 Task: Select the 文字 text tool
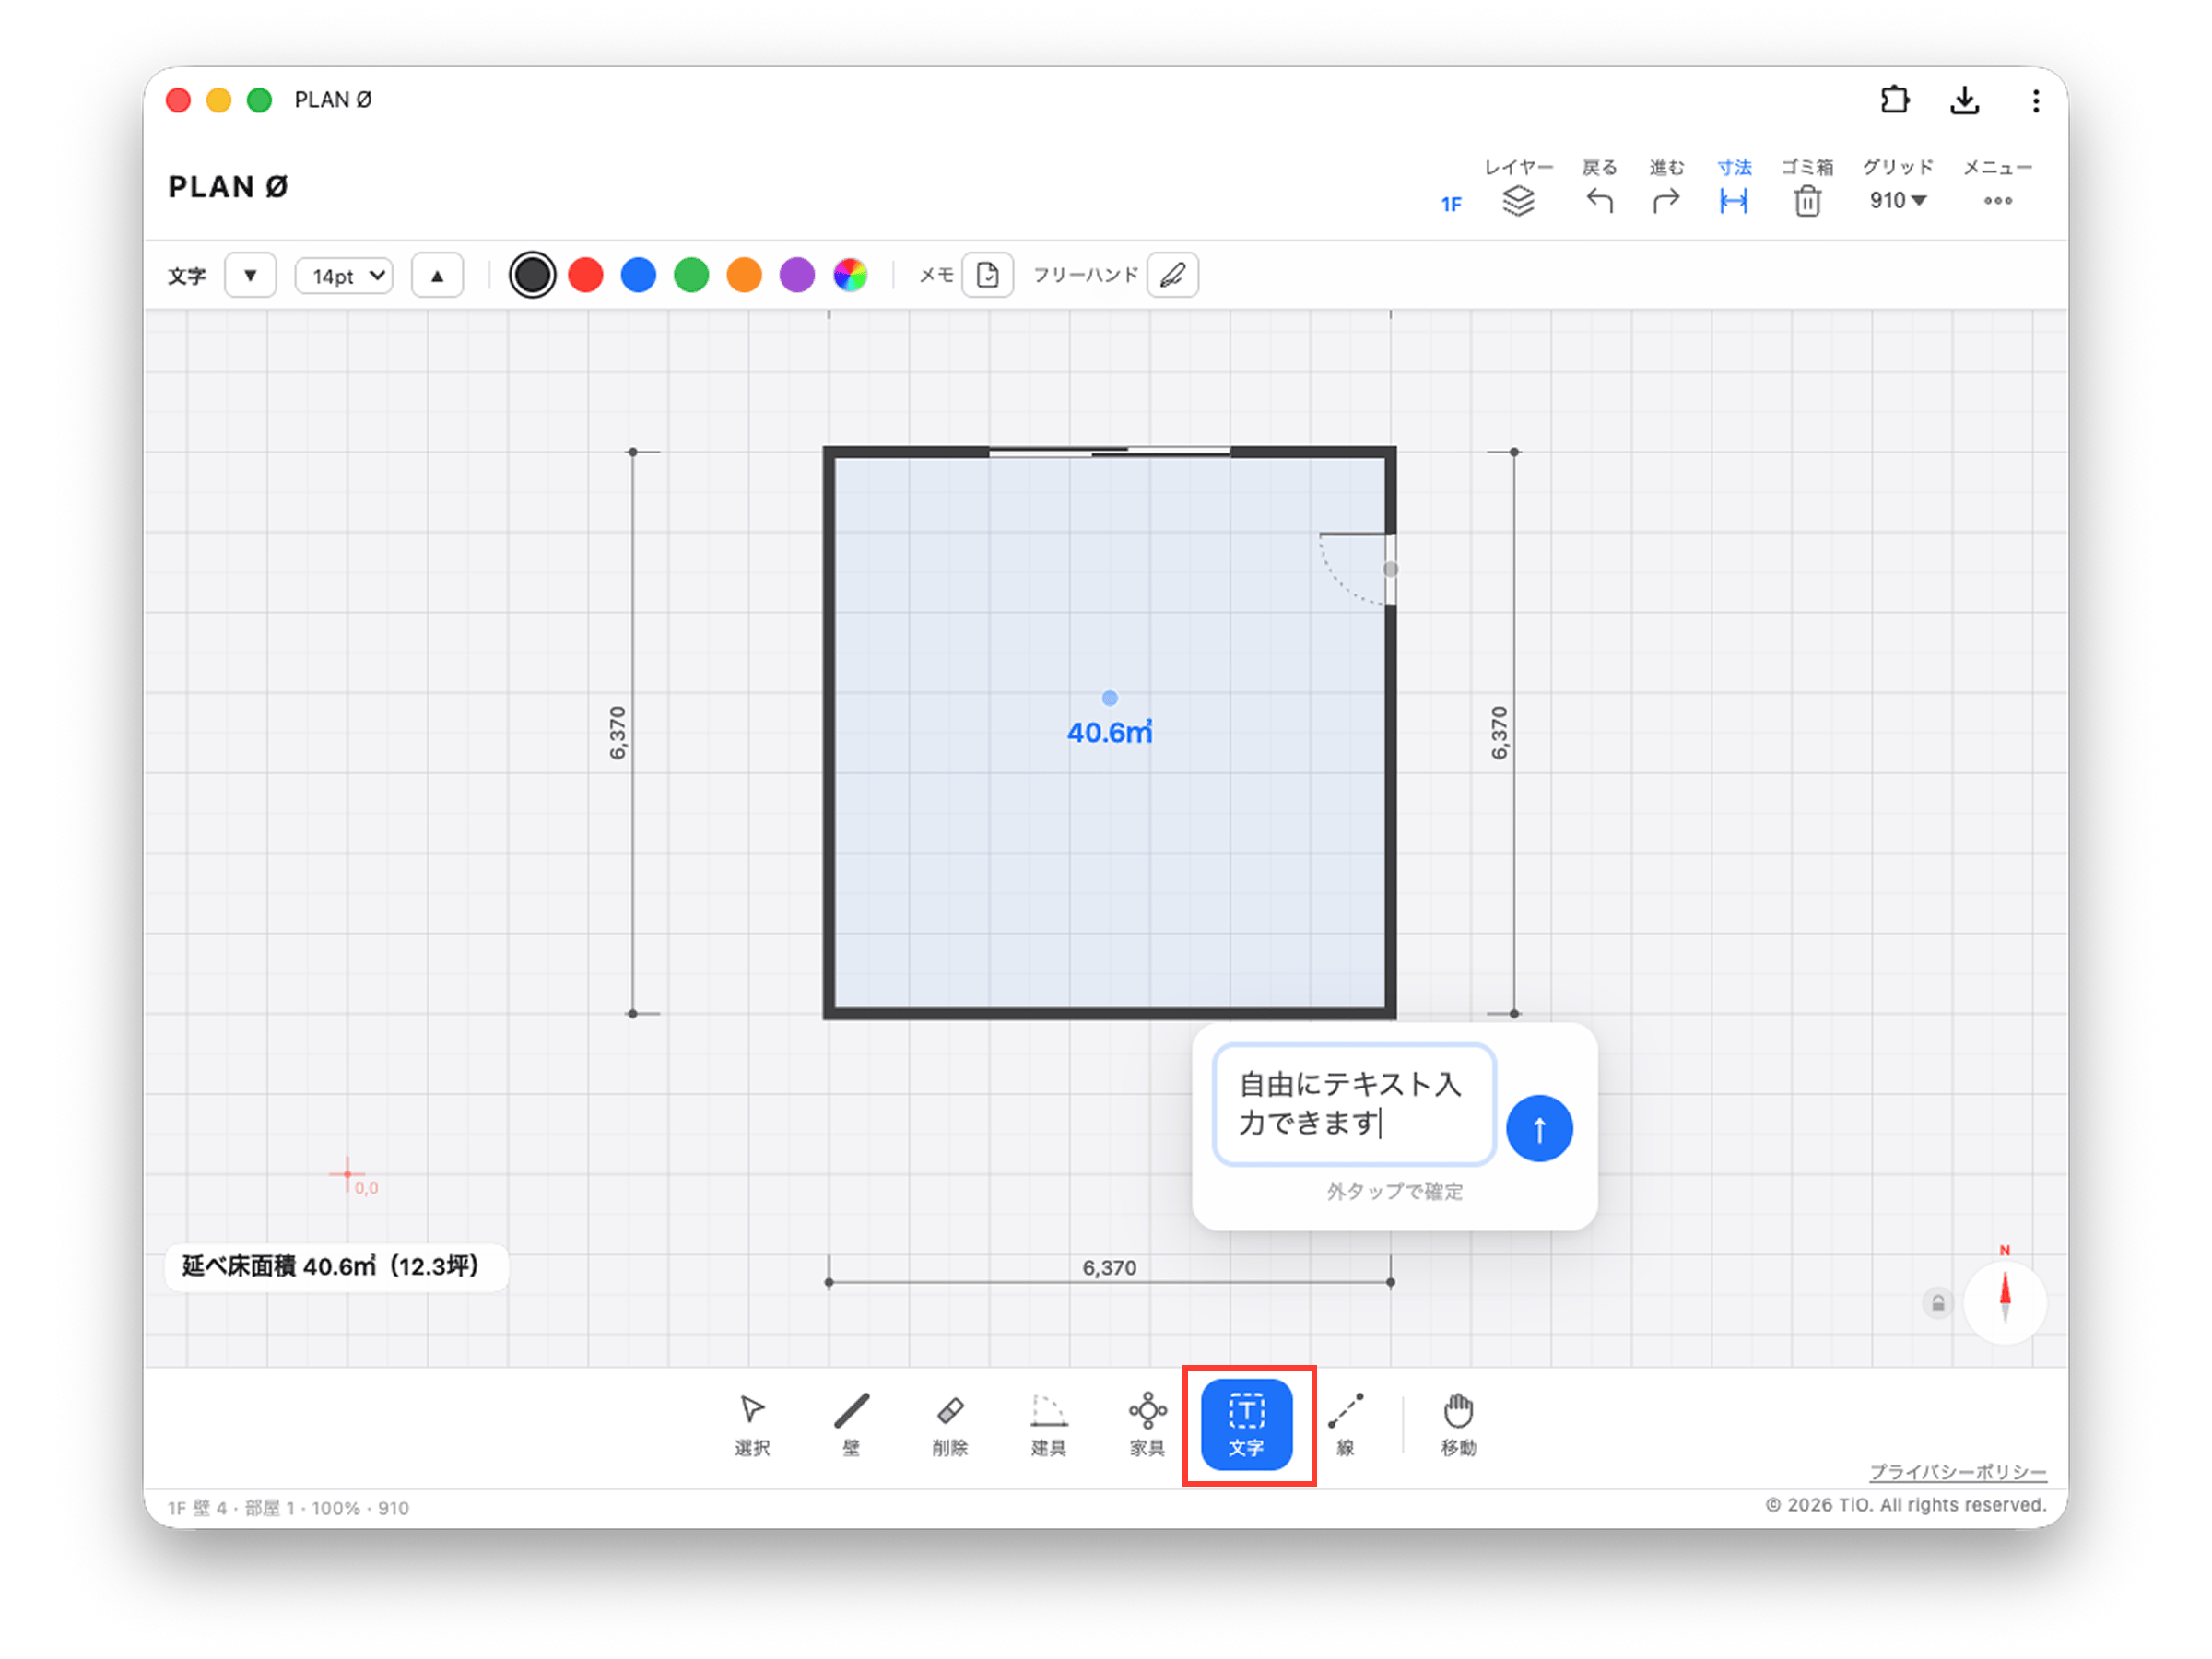[x=1246, y=1424]
